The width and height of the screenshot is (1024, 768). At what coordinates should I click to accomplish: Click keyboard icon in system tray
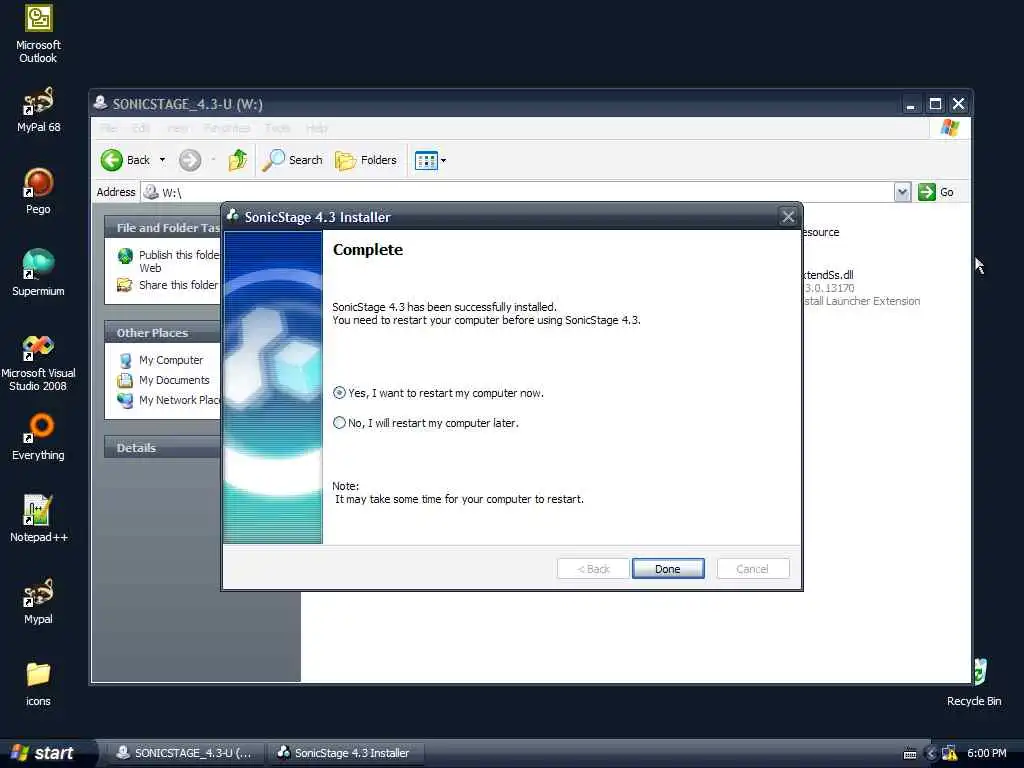pos(910,754)
